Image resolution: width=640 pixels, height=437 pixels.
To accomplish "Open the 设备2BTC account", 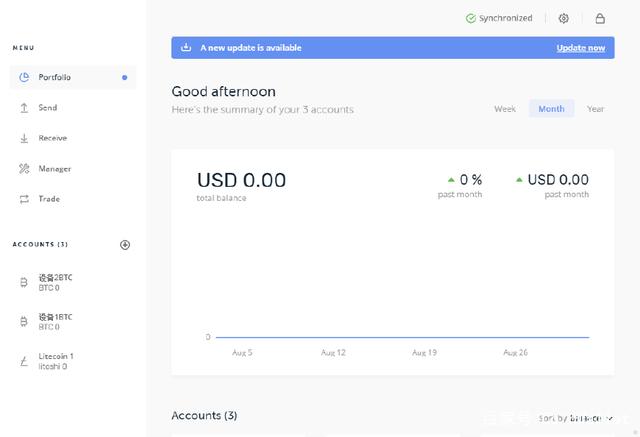I will point(55,282).
